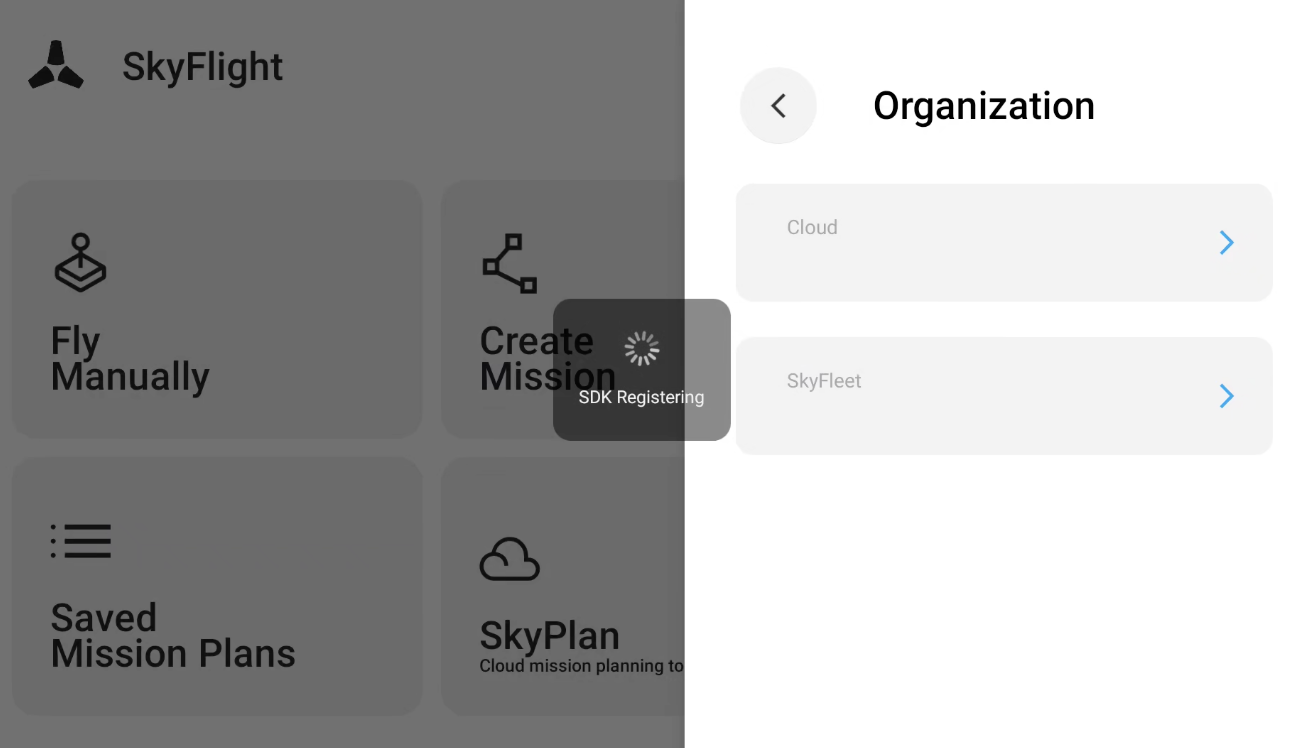Click the waypoint path icon above Create Mission

[x=510, y=263]
